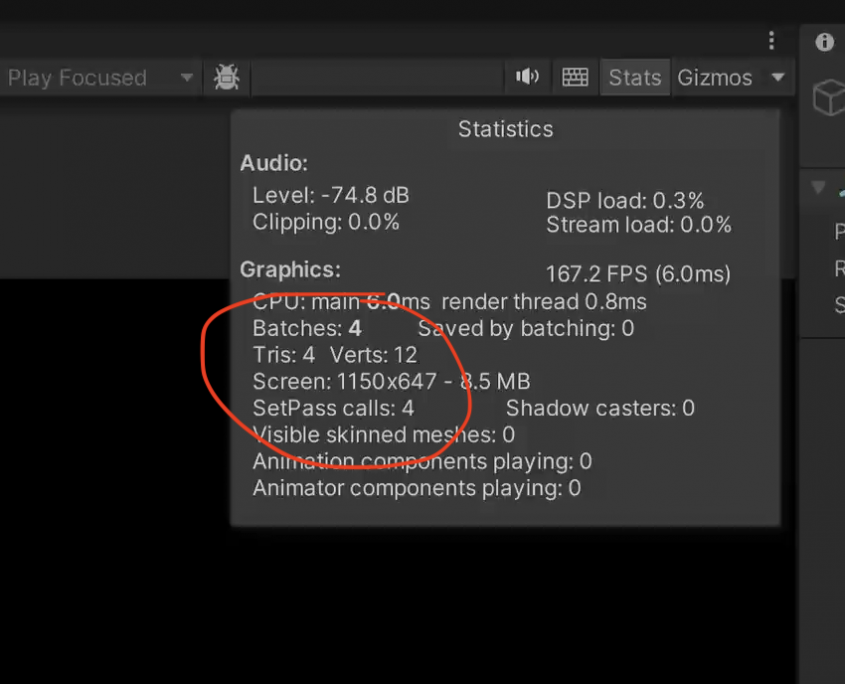Image resolution: width=845 pixels, height=684 pixels.
Task: Toggle Gizmos display in Game view
Action: (x=714, y=78)
